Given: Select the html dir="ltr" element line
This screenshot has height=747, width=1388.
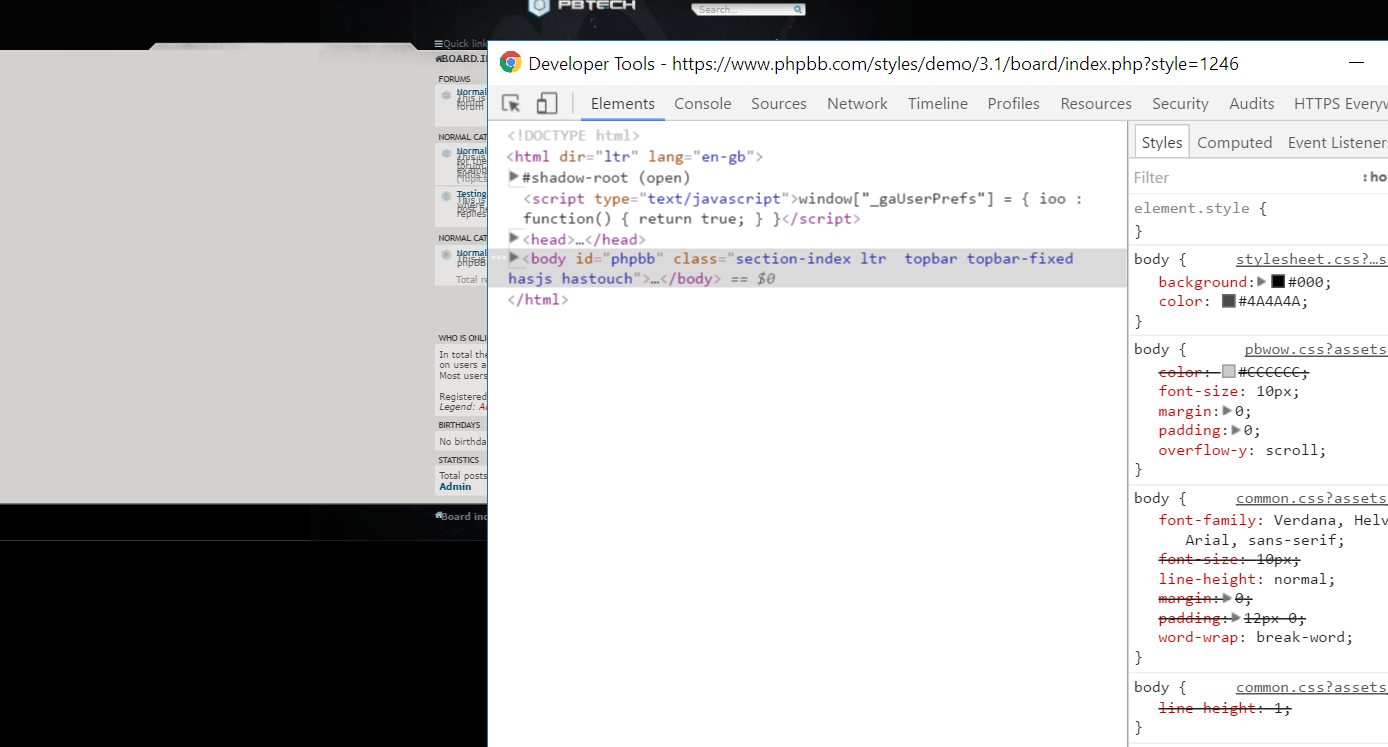Looking at the screenshot, I should [635, 157].
